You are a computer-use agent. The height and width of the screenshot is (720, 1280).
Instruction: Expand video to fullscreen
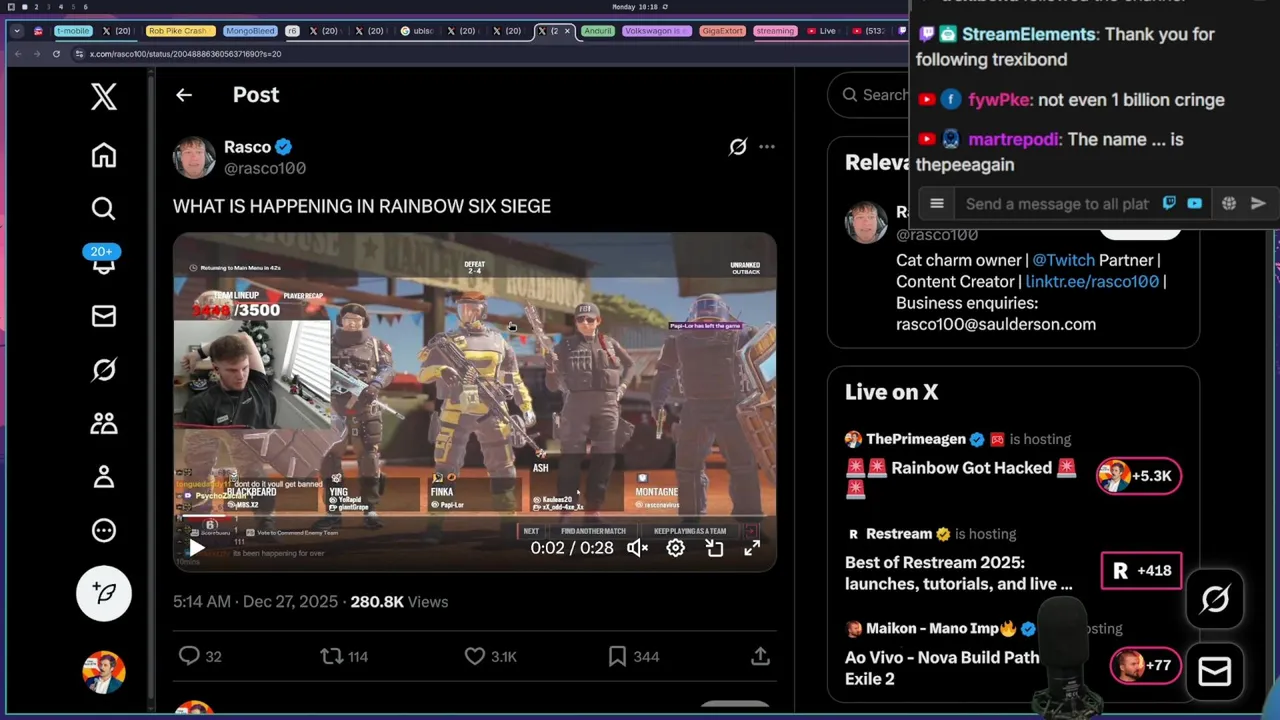[x=752, y=548]
